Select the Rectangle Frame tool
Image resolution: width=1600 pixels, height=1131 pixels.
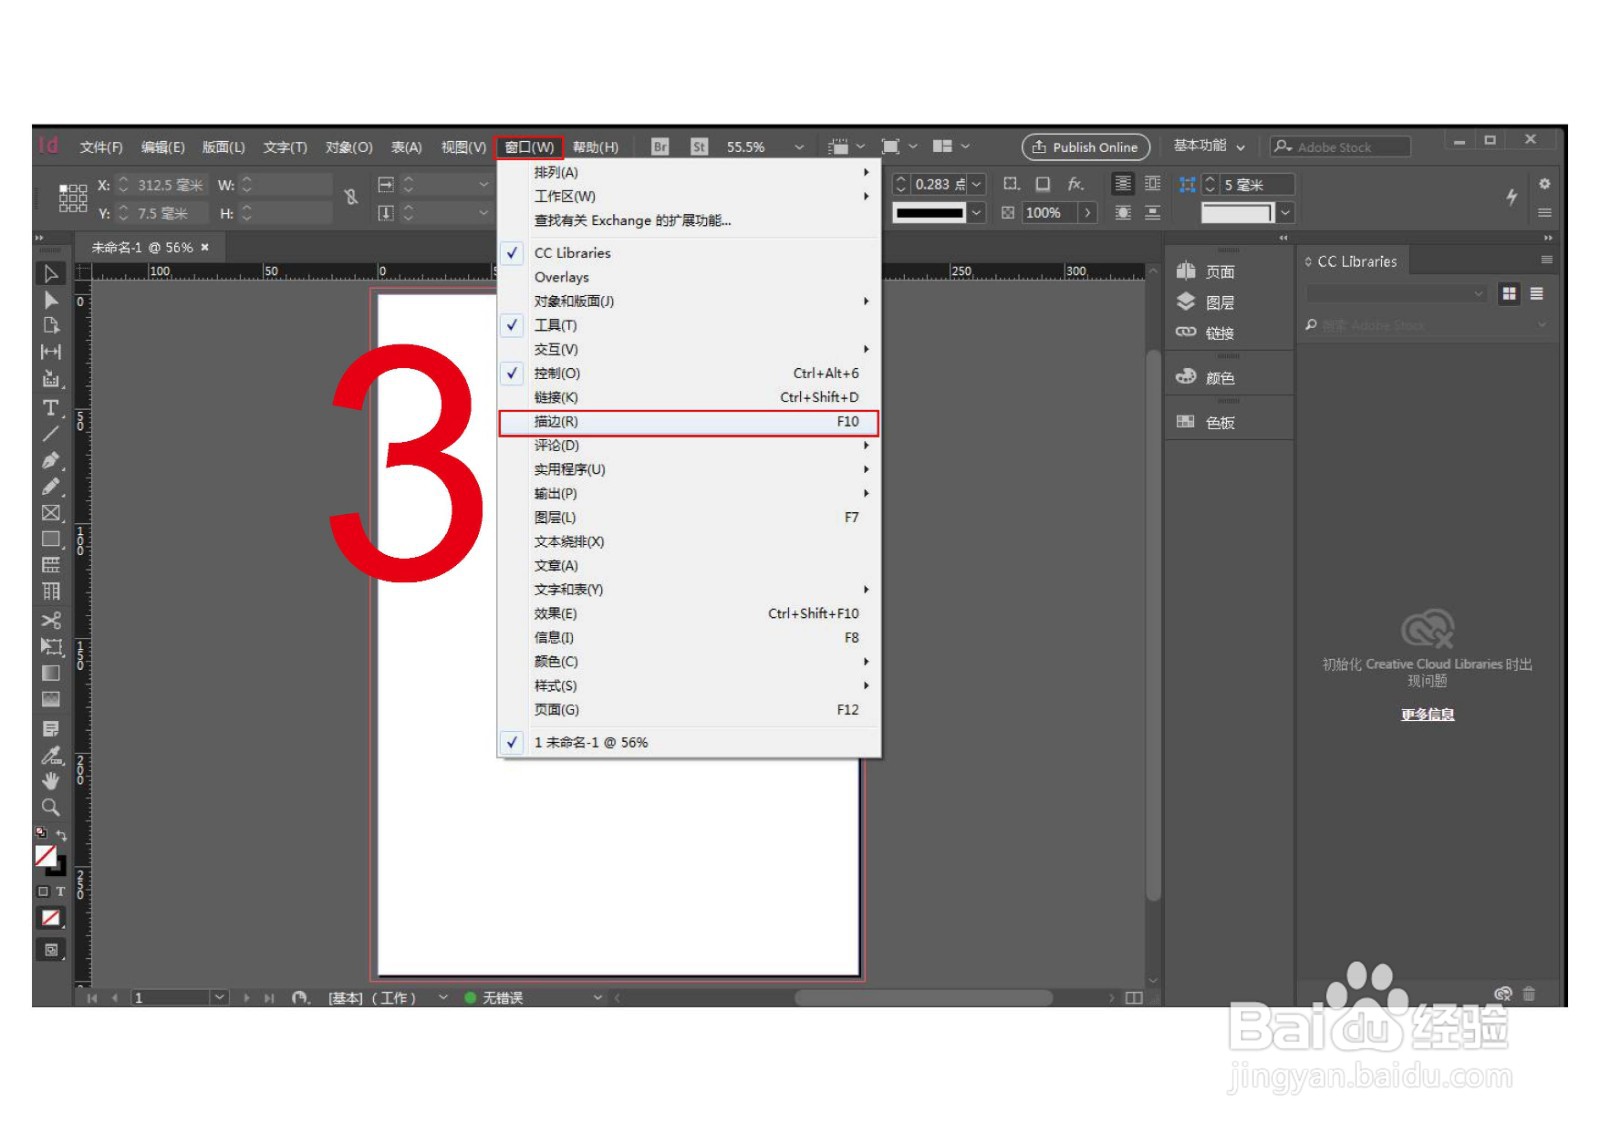(x=51, y=513)
